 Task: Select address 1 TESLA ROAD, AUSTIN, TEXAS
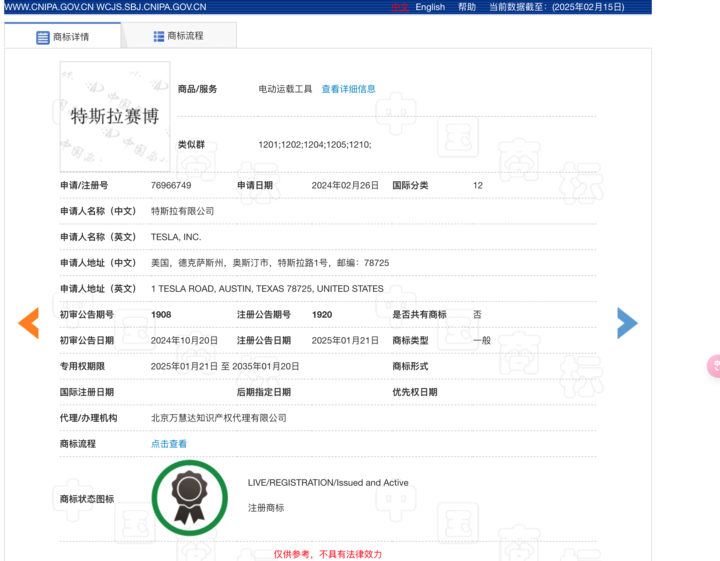tap(267, 289)
